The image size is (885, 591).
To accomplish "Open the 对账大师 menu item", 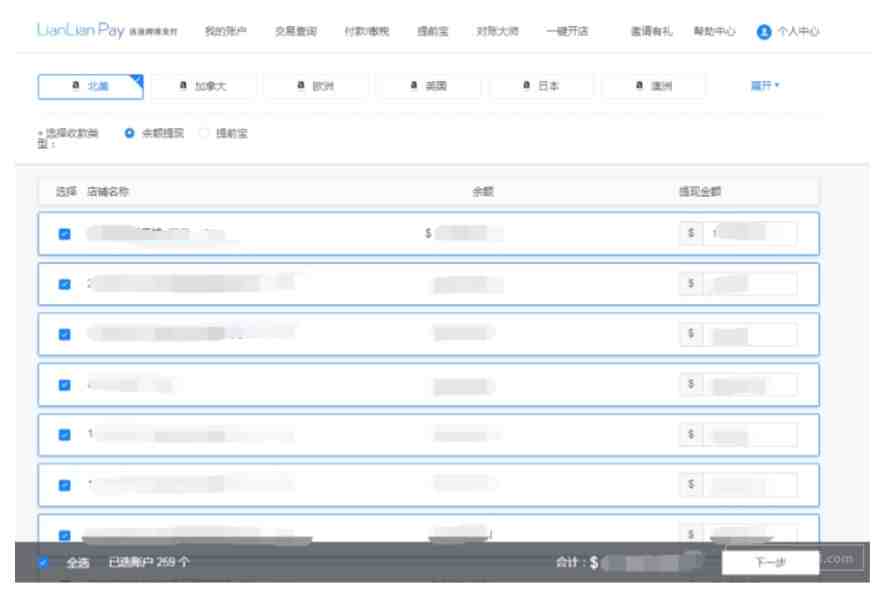I will (x=497, y=31).
